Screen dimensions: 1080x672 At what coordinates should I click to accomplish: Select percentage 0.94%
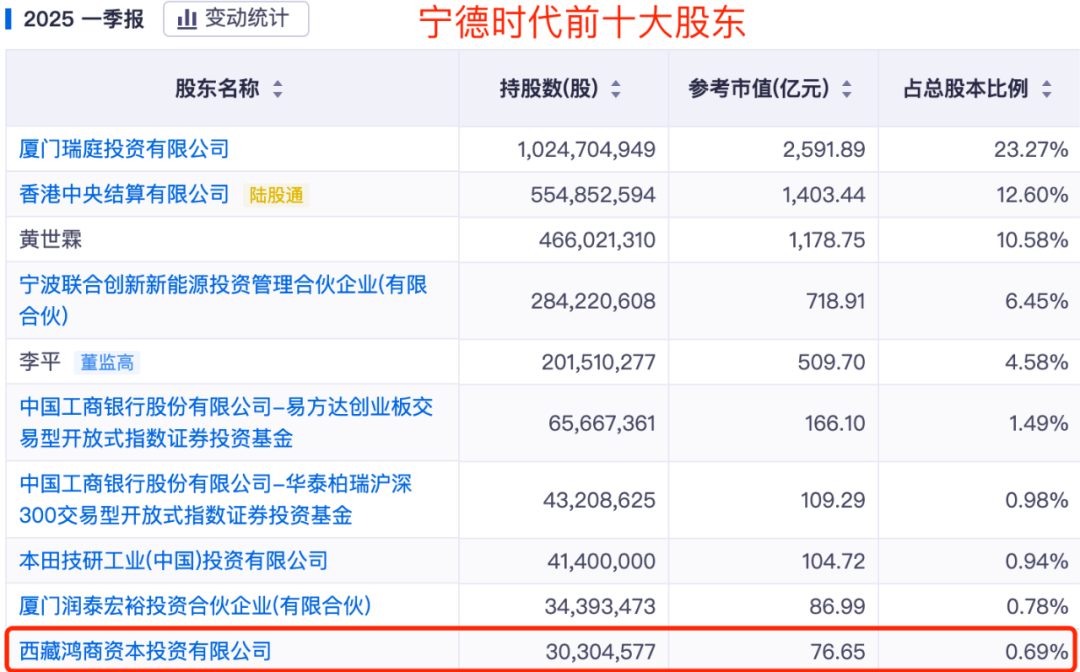[x=1037, y=561]
